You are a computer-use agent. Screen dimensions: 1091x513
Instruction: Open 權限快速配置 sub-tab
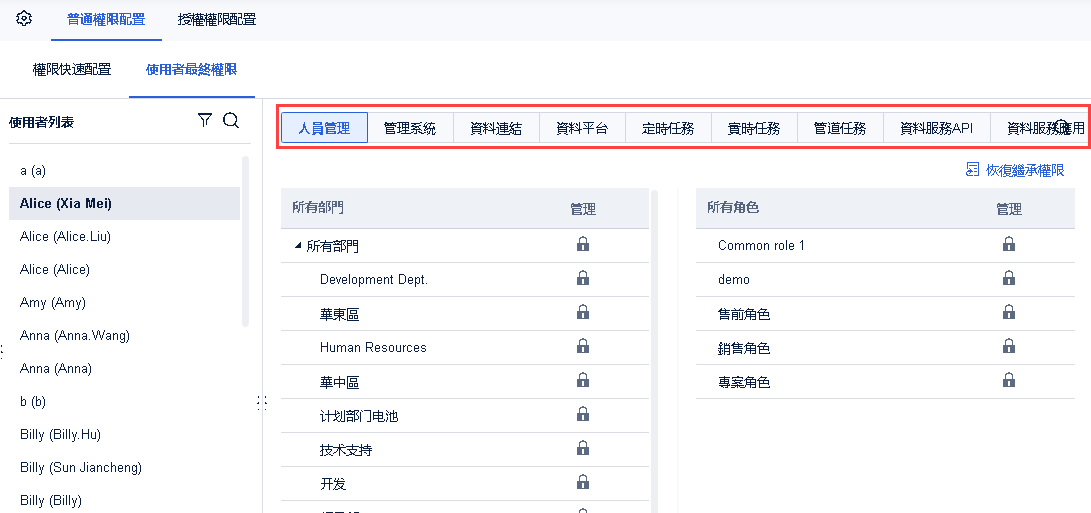tap(72, 70)
